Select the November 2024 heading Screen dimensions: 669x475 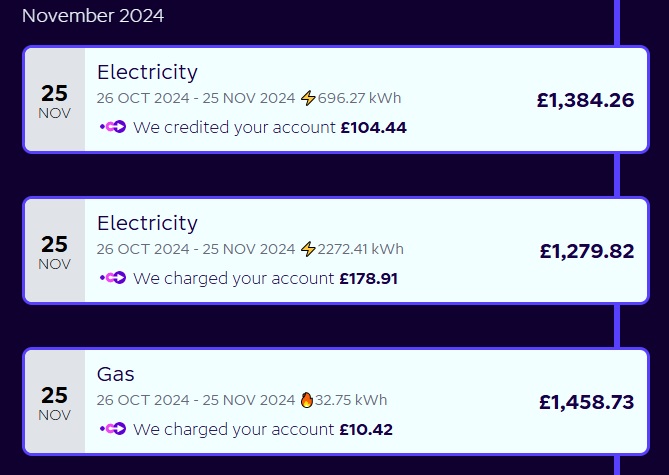coord(93,16)
